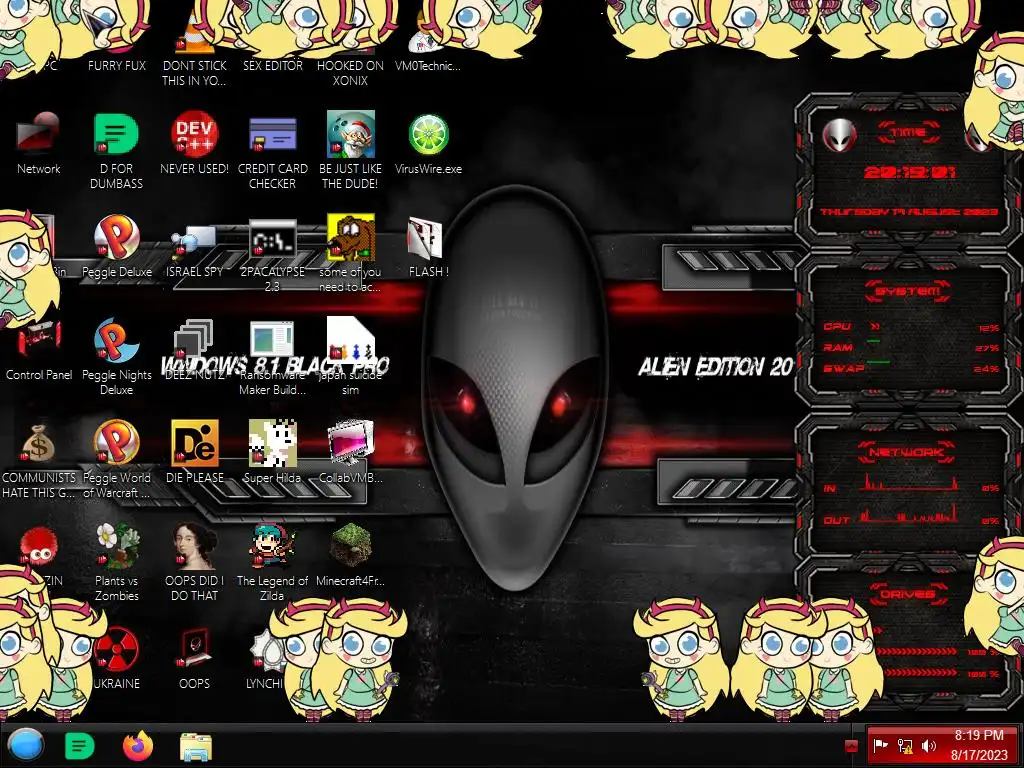The width and height of the screenshot is (1024, 768).
Task: Launch Firefox from the taskbar
Action: pyautogui.click(x=138, y=746)
